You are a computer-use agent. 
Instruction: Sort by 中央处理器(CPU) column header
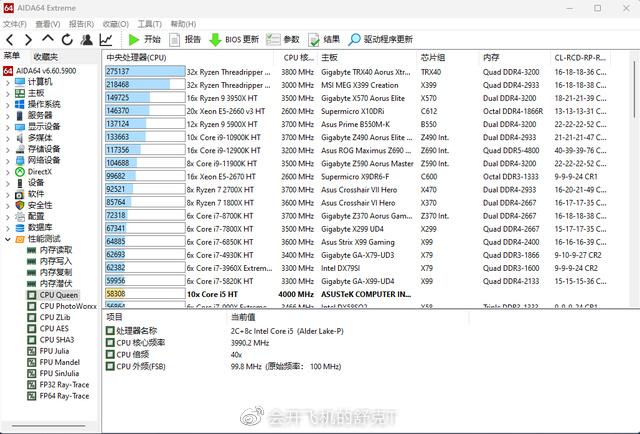click(x=136, y=58)
